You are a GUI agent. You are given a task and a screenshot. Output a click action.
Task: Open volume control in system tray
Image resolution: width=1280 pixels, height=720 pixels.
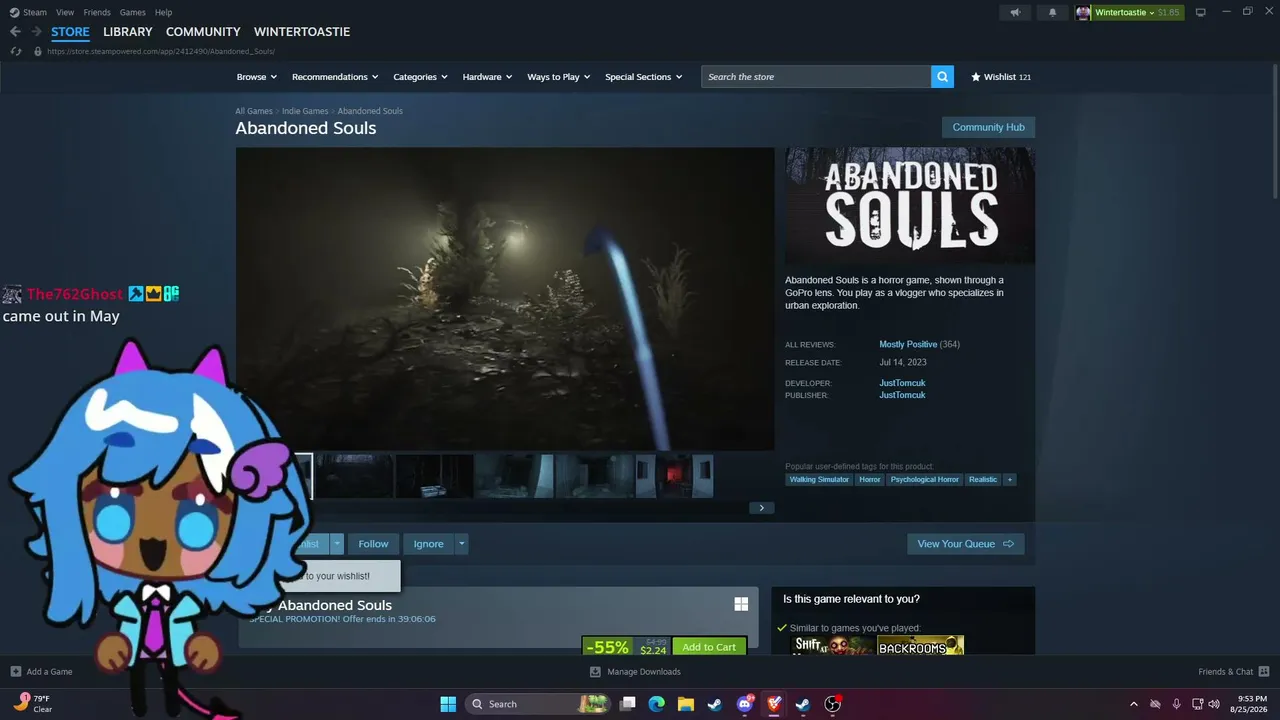click(x=1214, y=704)
